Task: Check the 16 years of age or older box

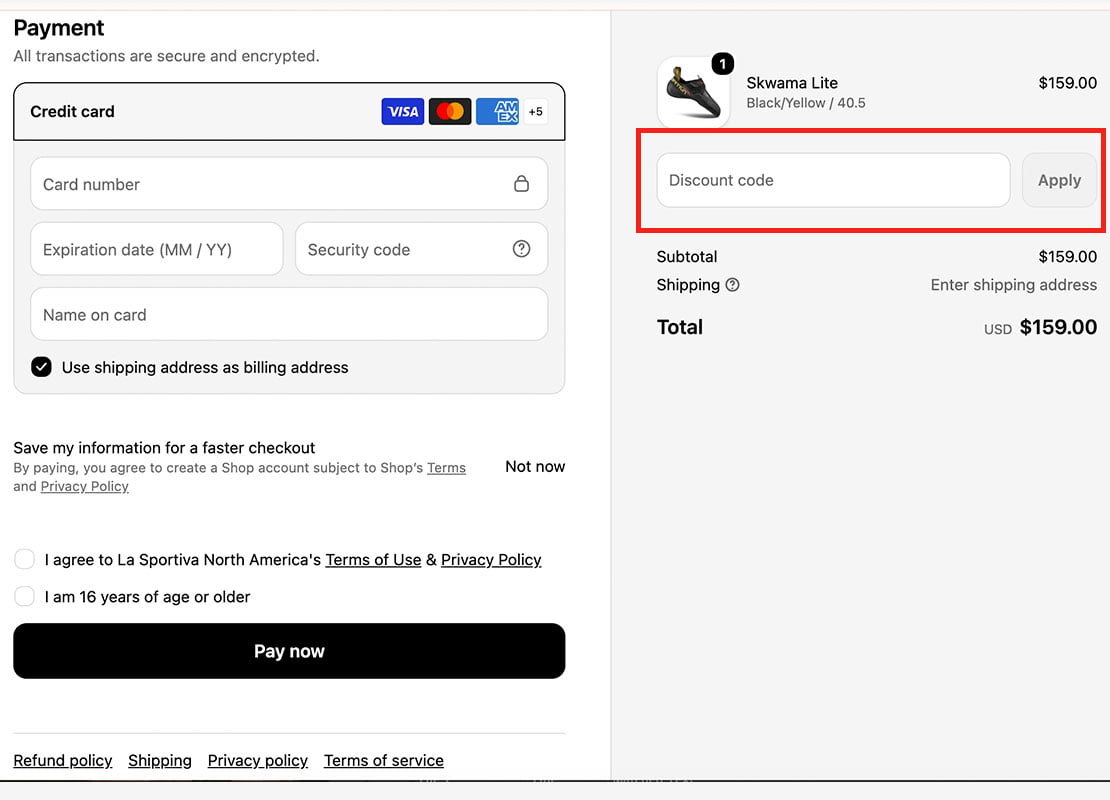Action: (x=25, y=596)
